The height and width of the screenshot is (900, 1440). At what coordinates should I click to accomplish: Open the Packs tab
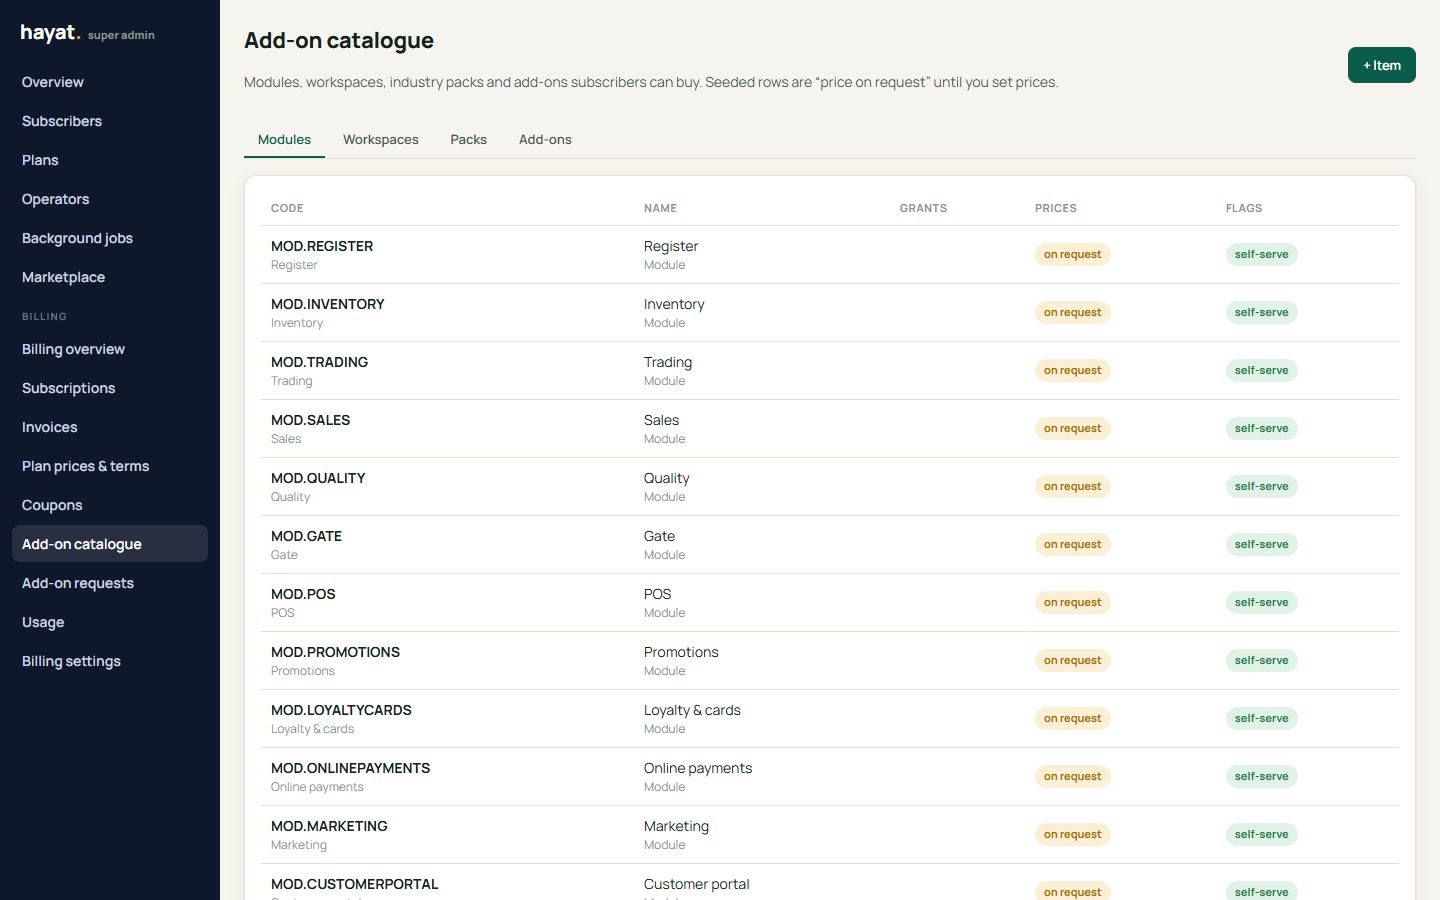point(468,139)
